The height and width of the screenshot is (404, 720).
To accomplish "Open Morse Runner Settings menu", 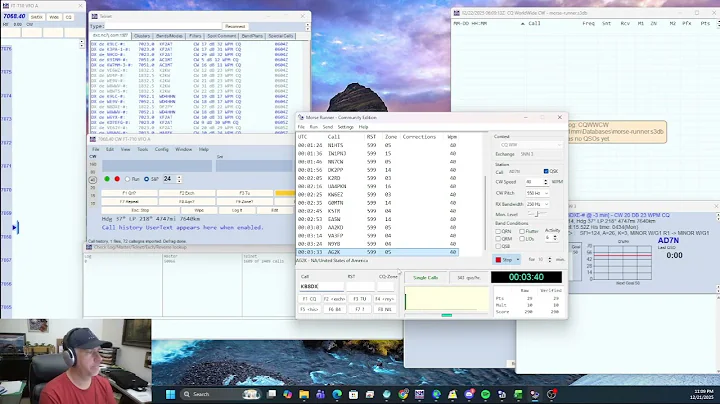I will (345, 127).
